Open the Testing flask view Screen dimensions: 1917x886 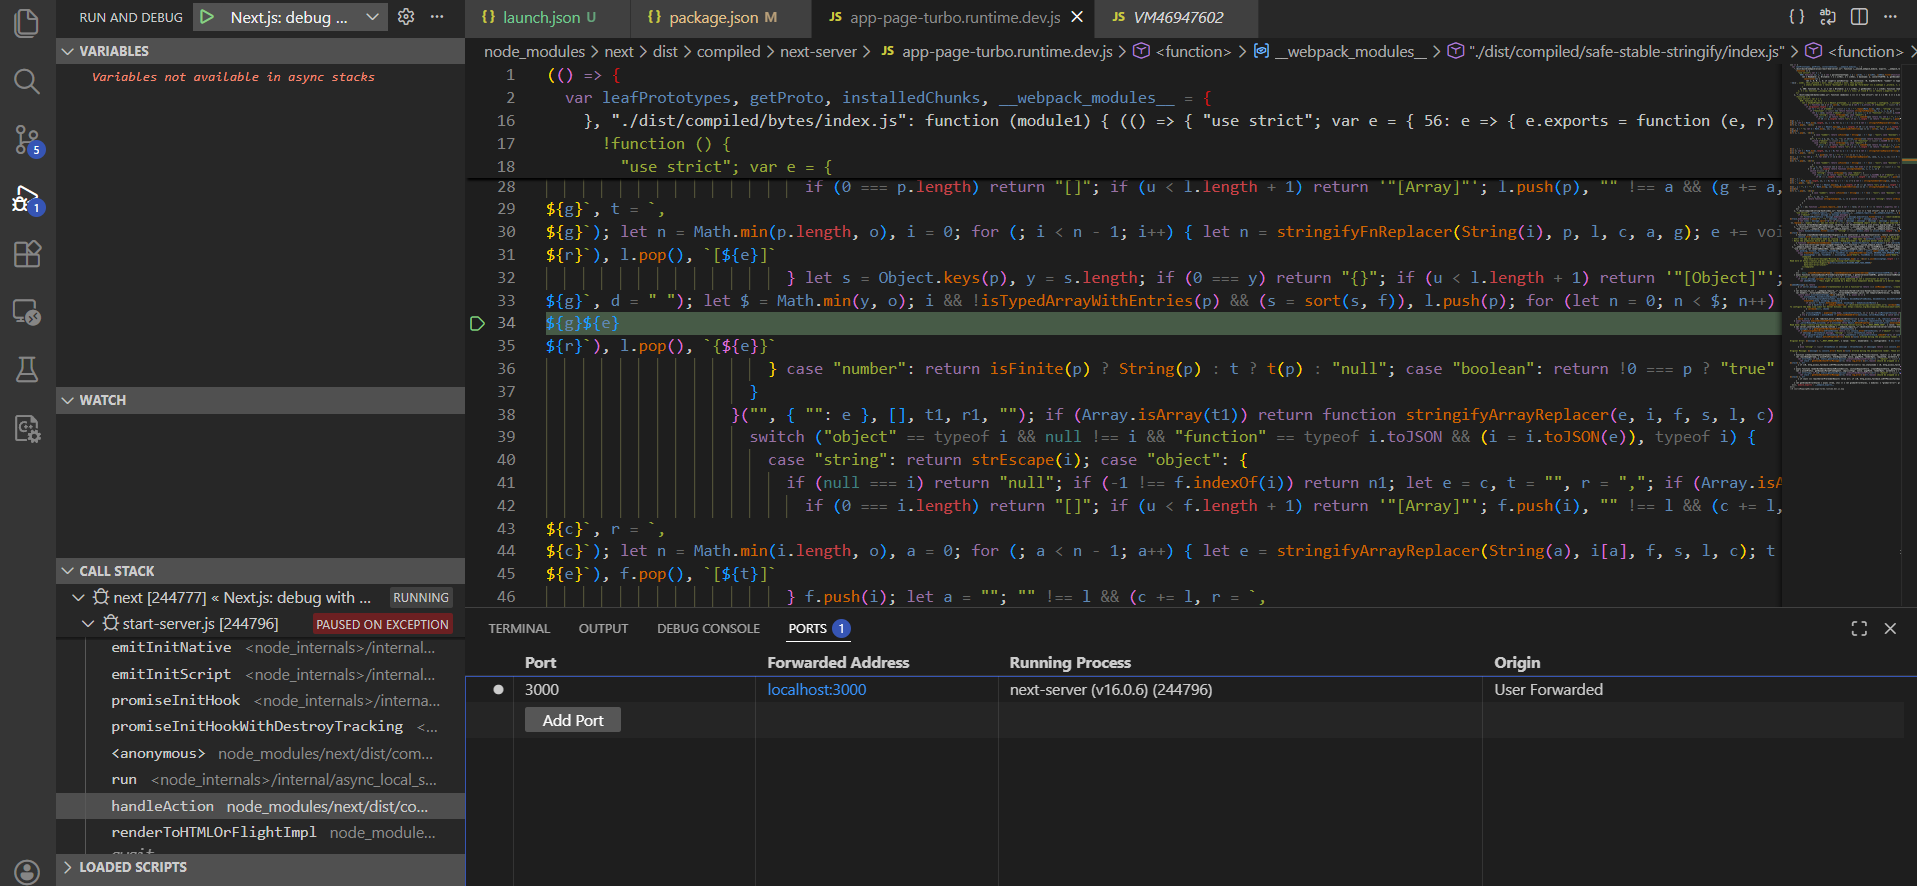tap(27, 370)
